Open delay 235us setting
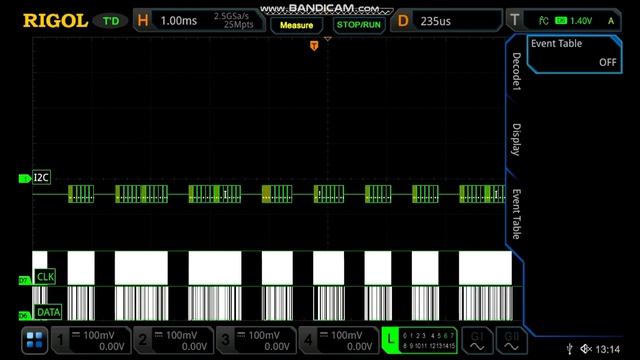 (x=436, y=21)
